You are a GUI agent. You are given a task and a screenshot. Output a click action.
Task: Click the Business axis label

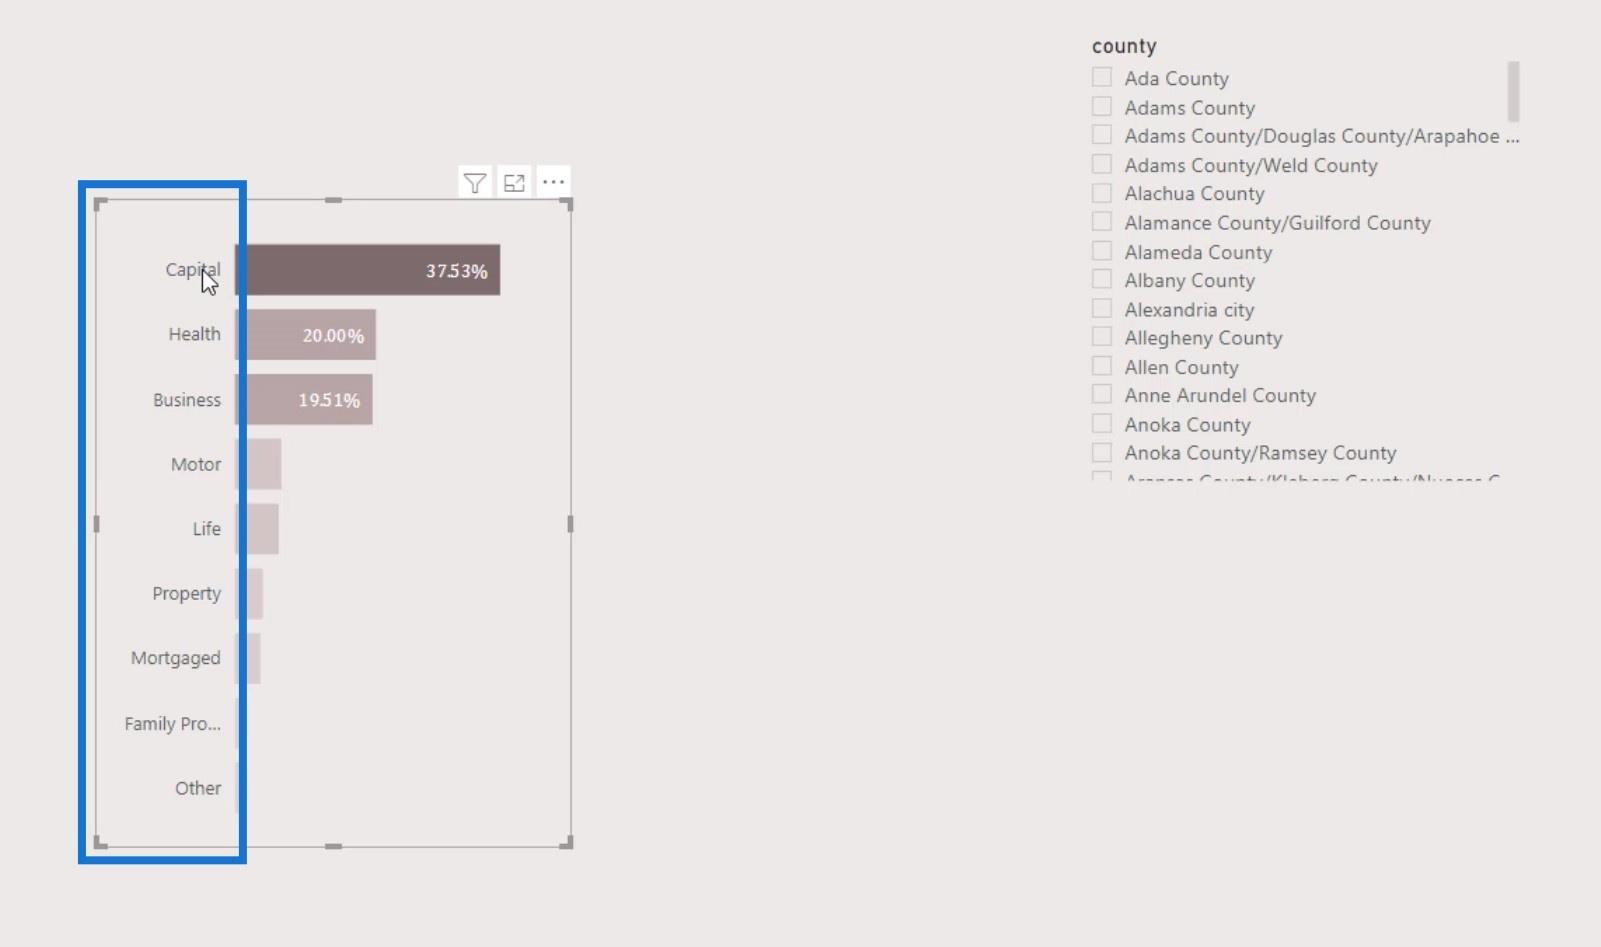[x=187, y=400]
